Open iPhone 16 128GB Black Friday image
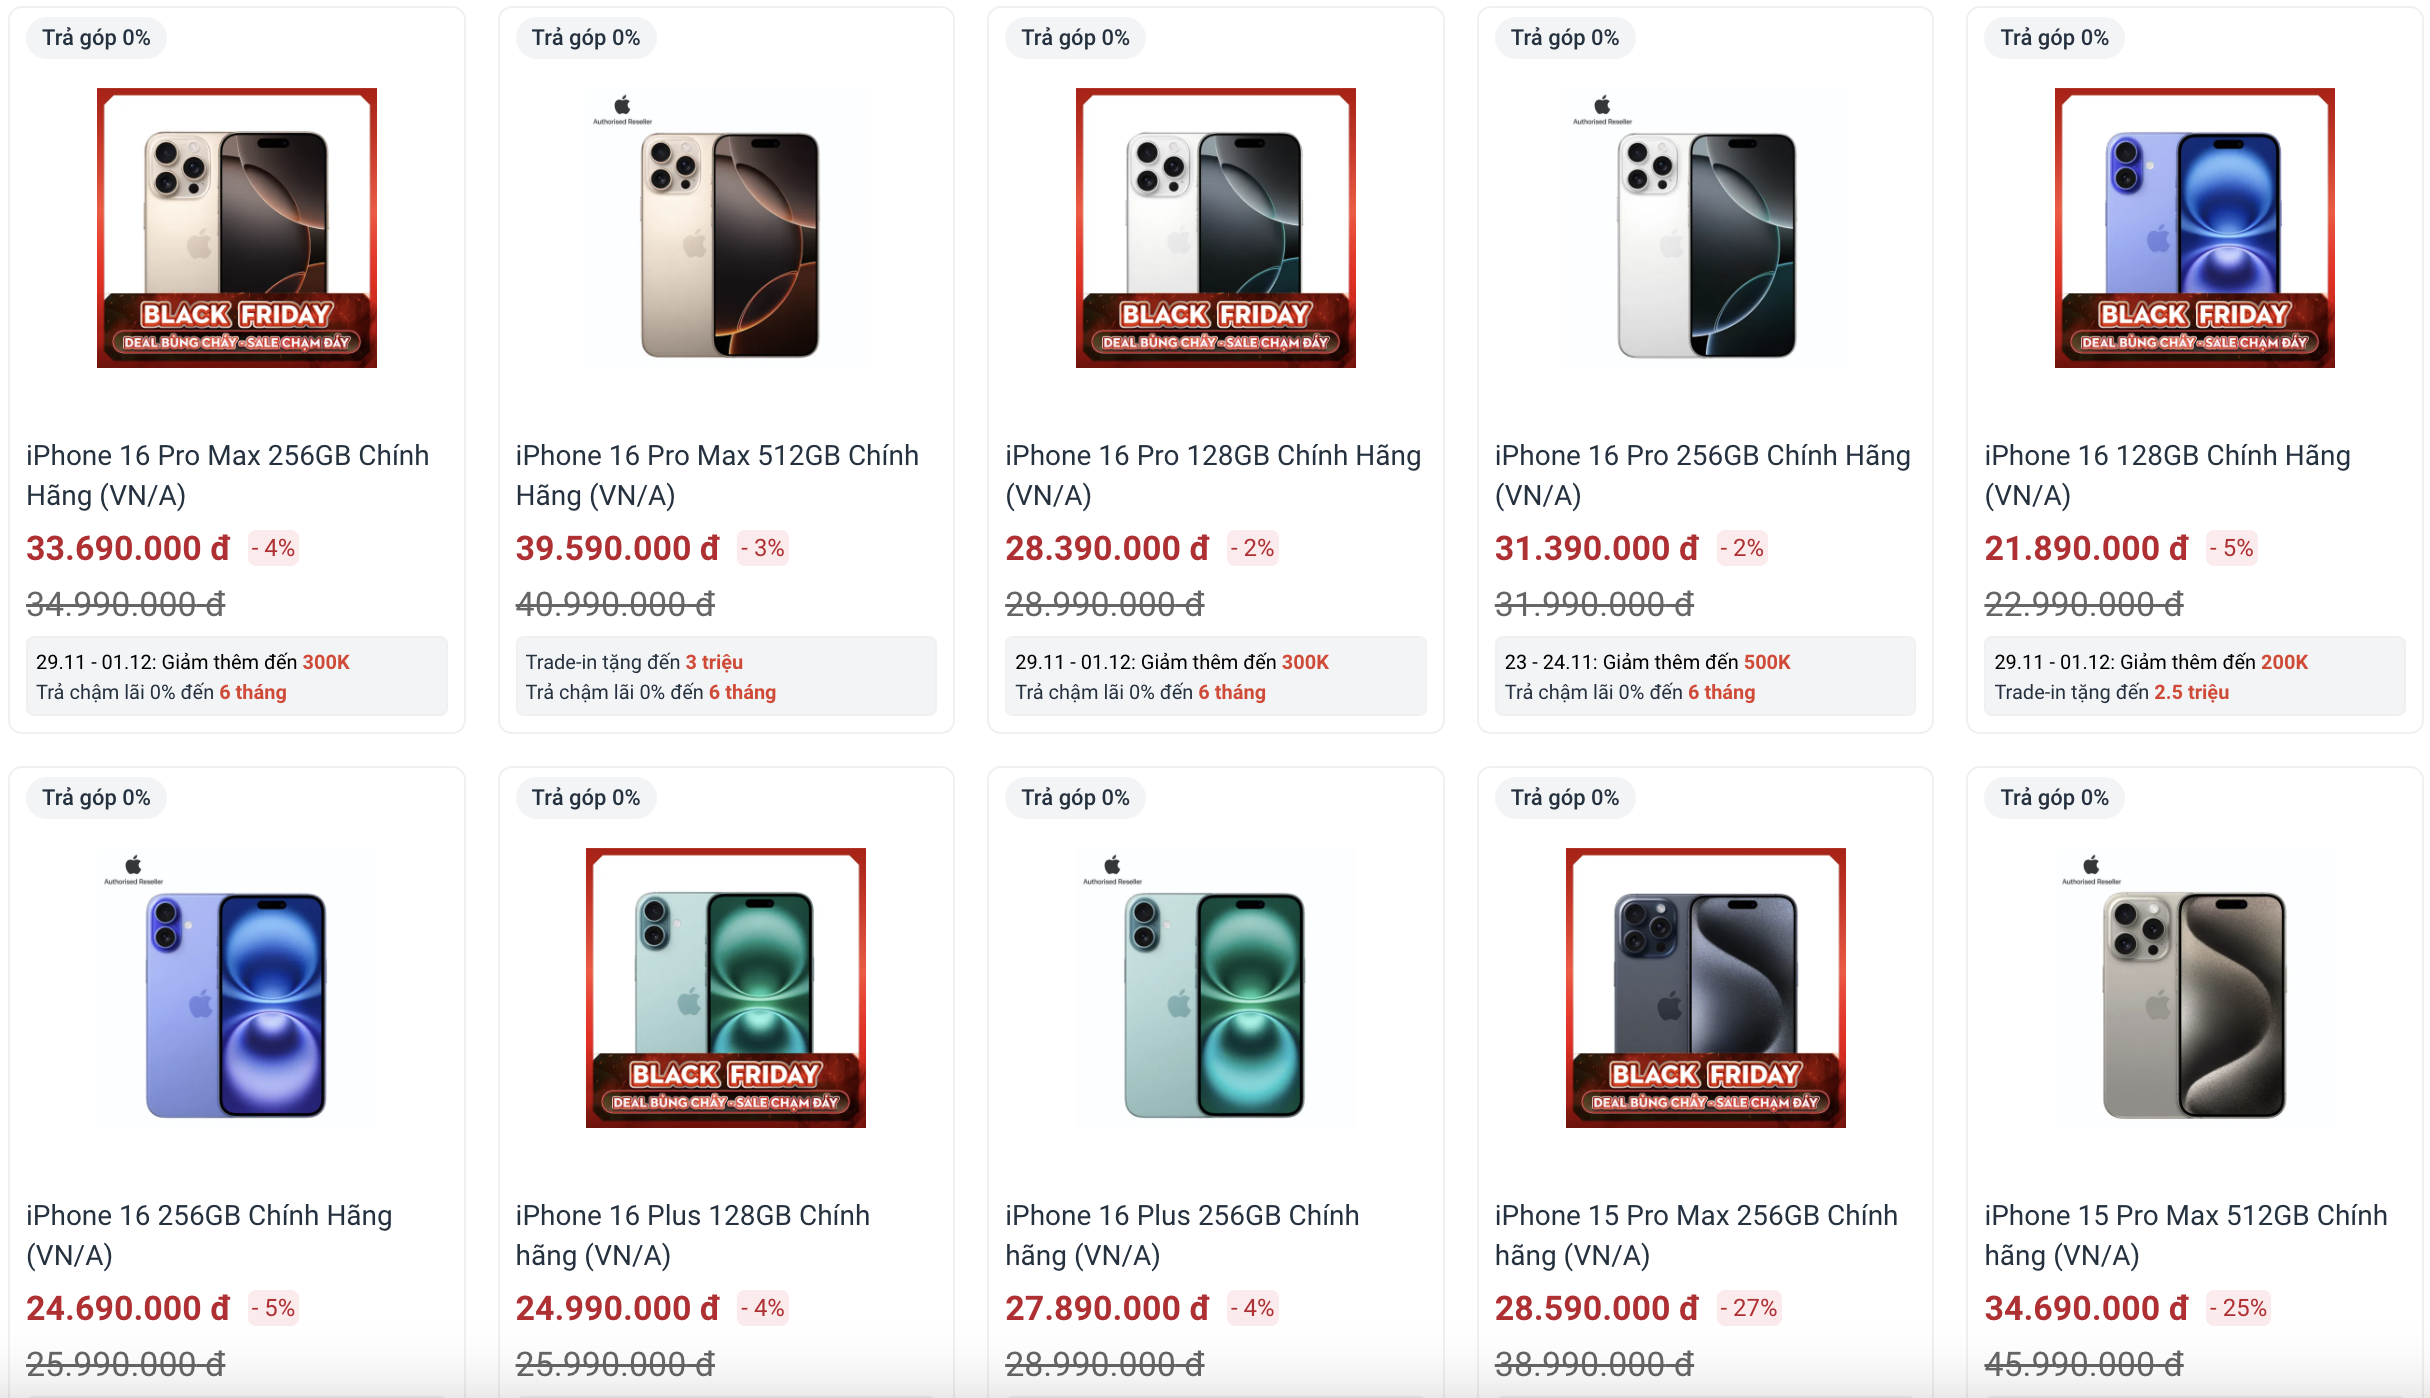 2194,228
